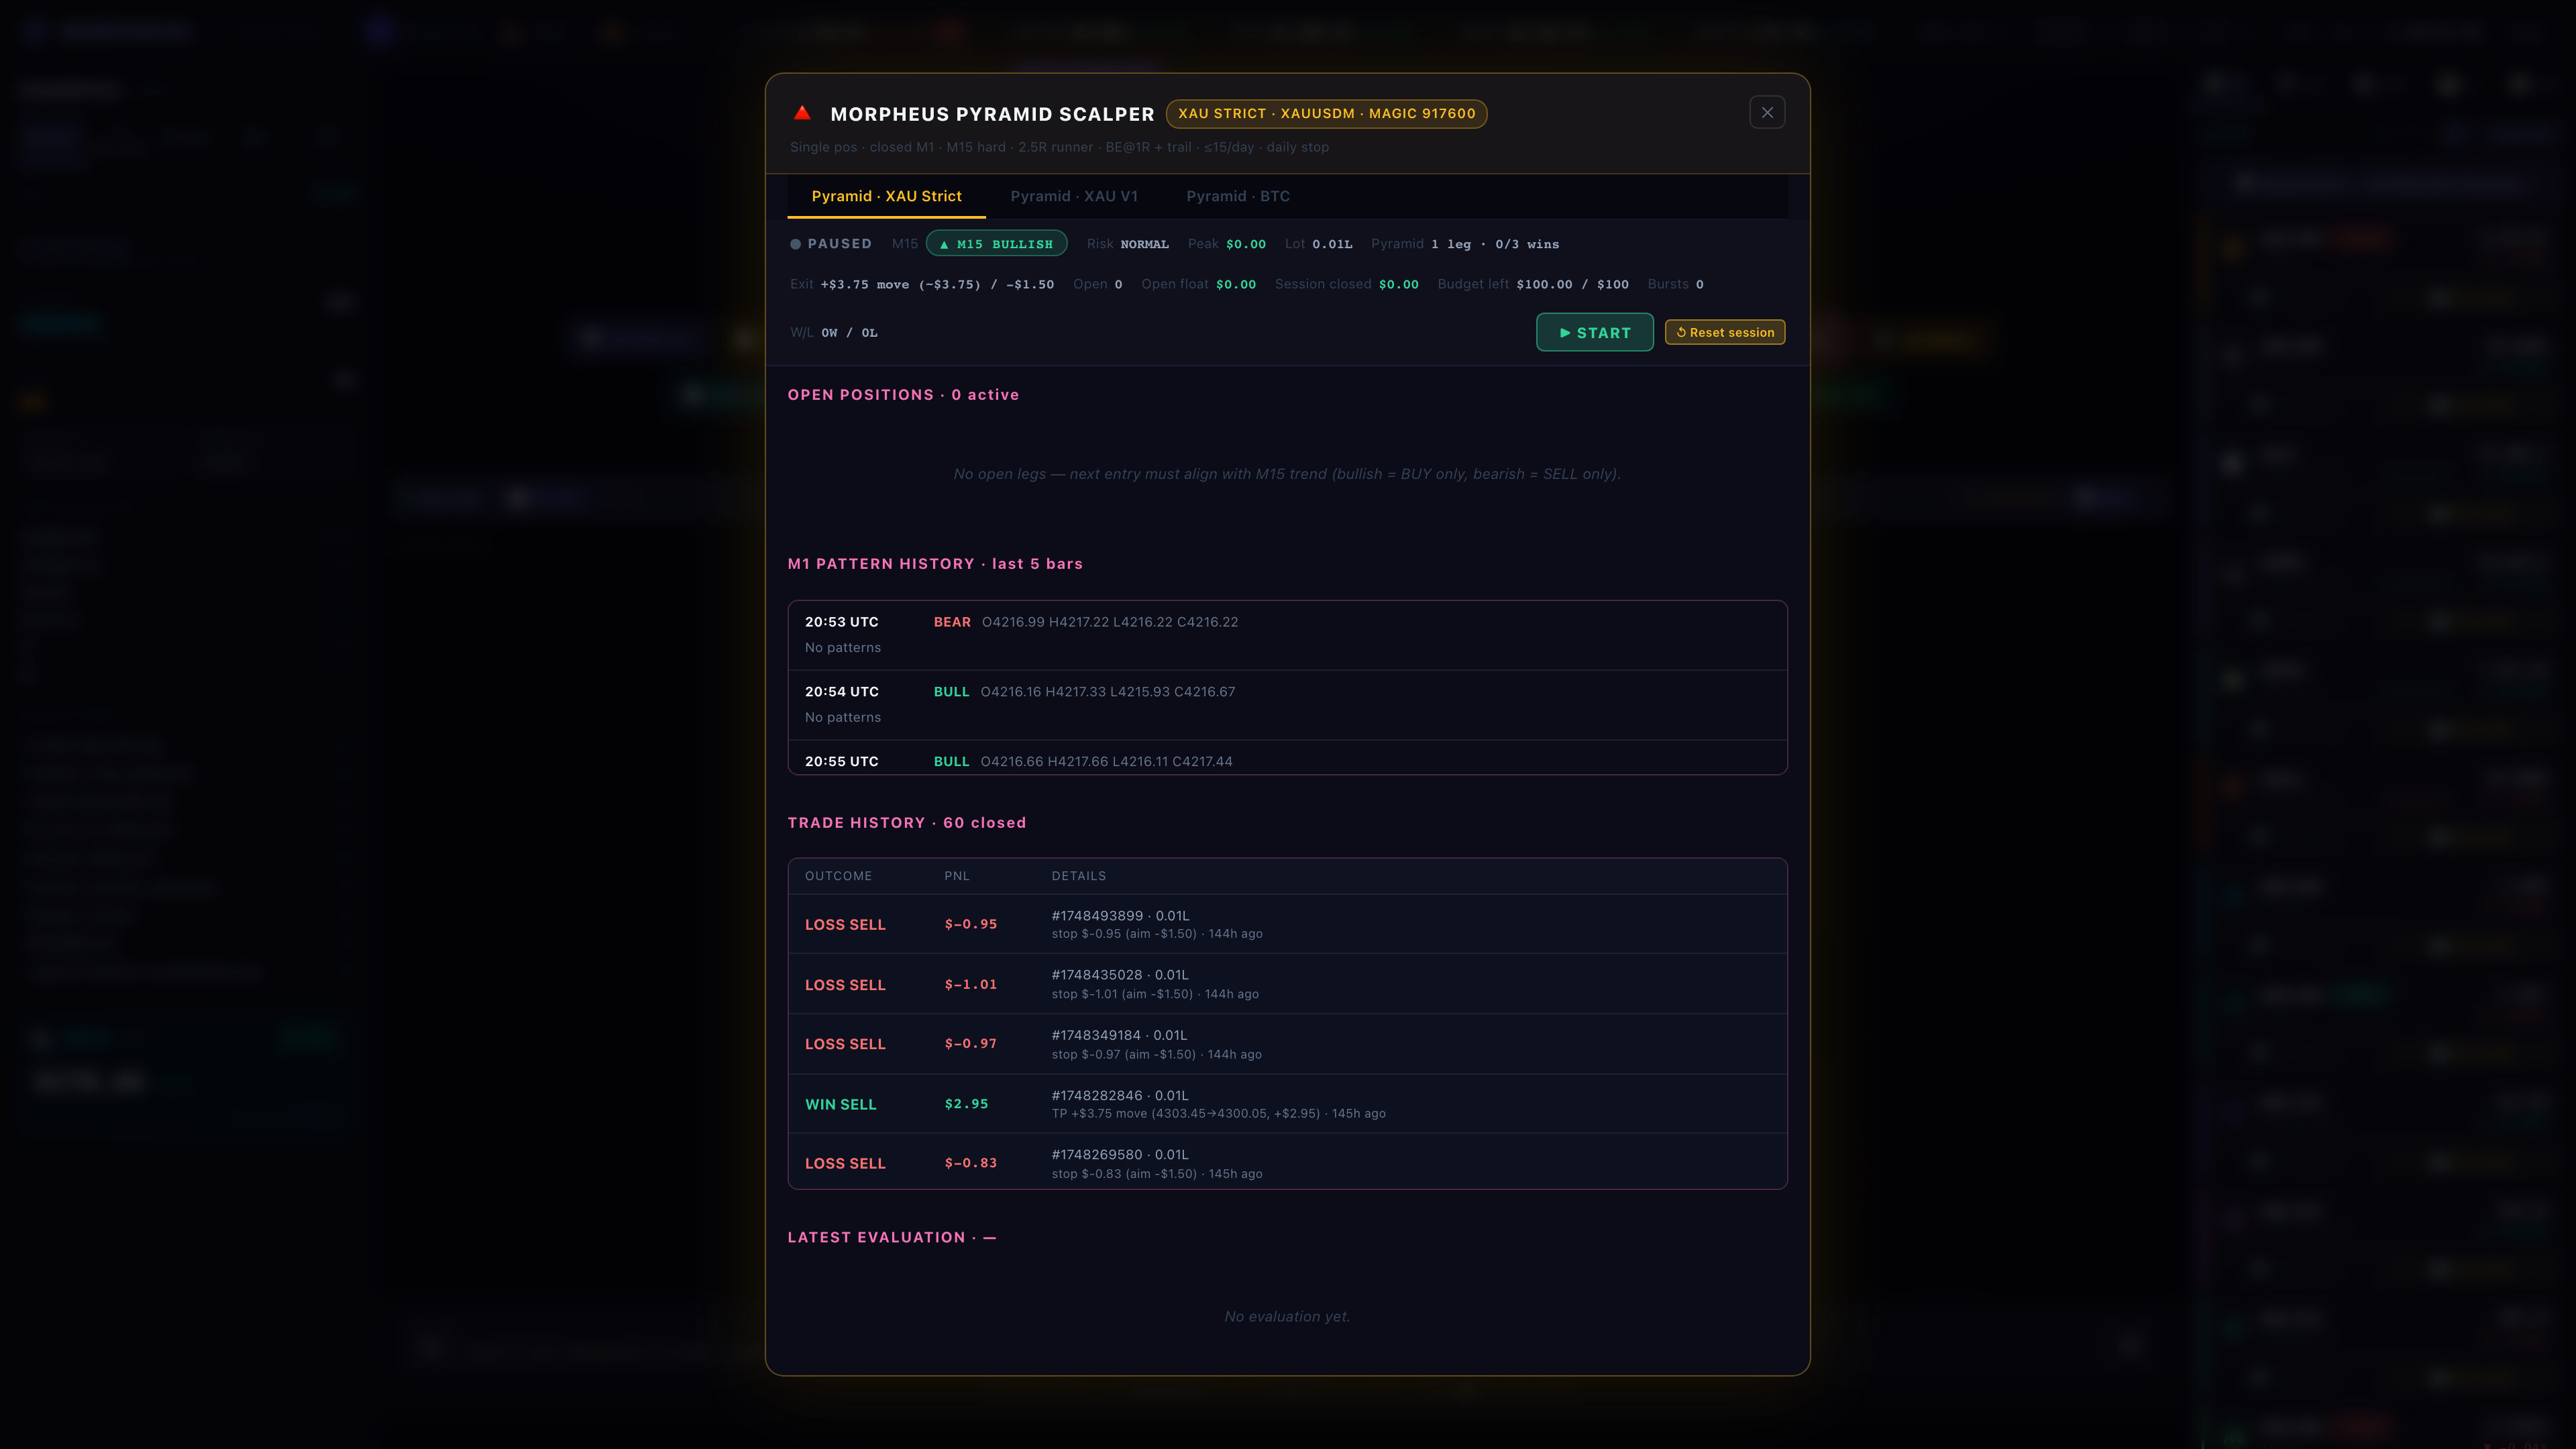
Task: Open the Pyramid · BTC tab
Action: click(1238, 196)
